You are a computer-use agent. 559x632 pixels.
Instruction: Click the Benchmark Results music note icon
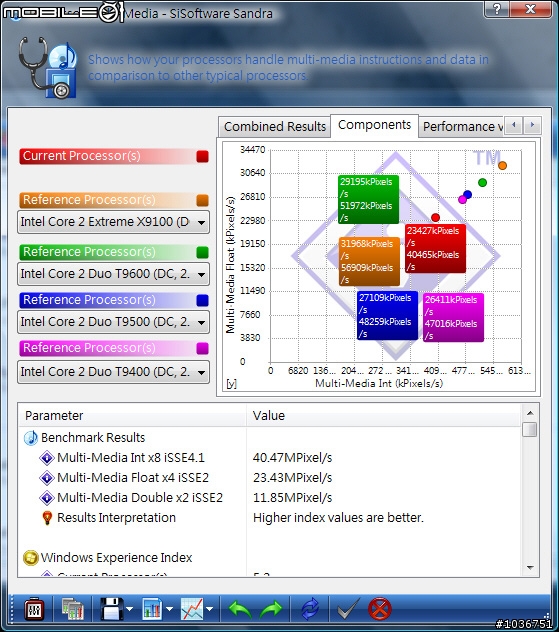point(31,438)
